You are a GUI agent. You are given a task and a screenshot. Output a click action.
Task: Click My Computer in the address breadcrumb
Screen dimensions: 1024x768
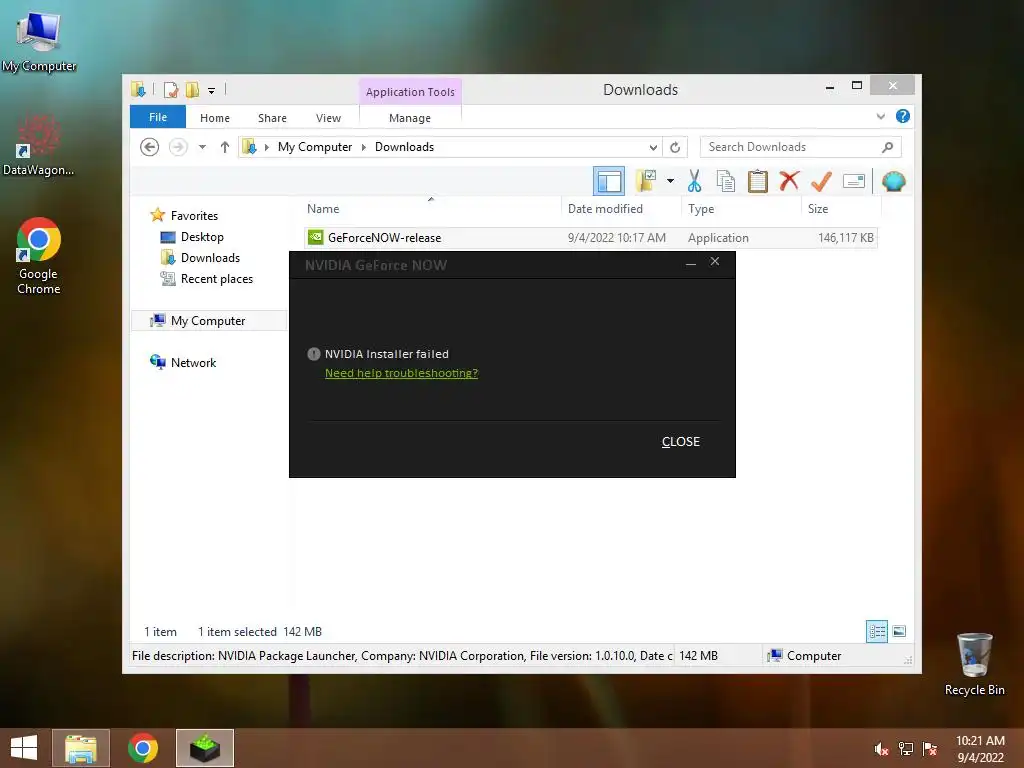315,147
